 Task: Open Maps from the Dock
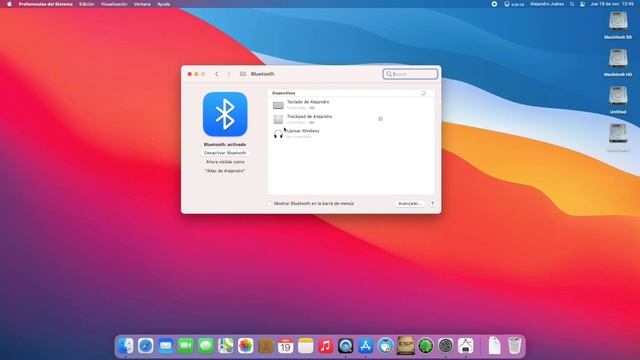coord(226,346)
